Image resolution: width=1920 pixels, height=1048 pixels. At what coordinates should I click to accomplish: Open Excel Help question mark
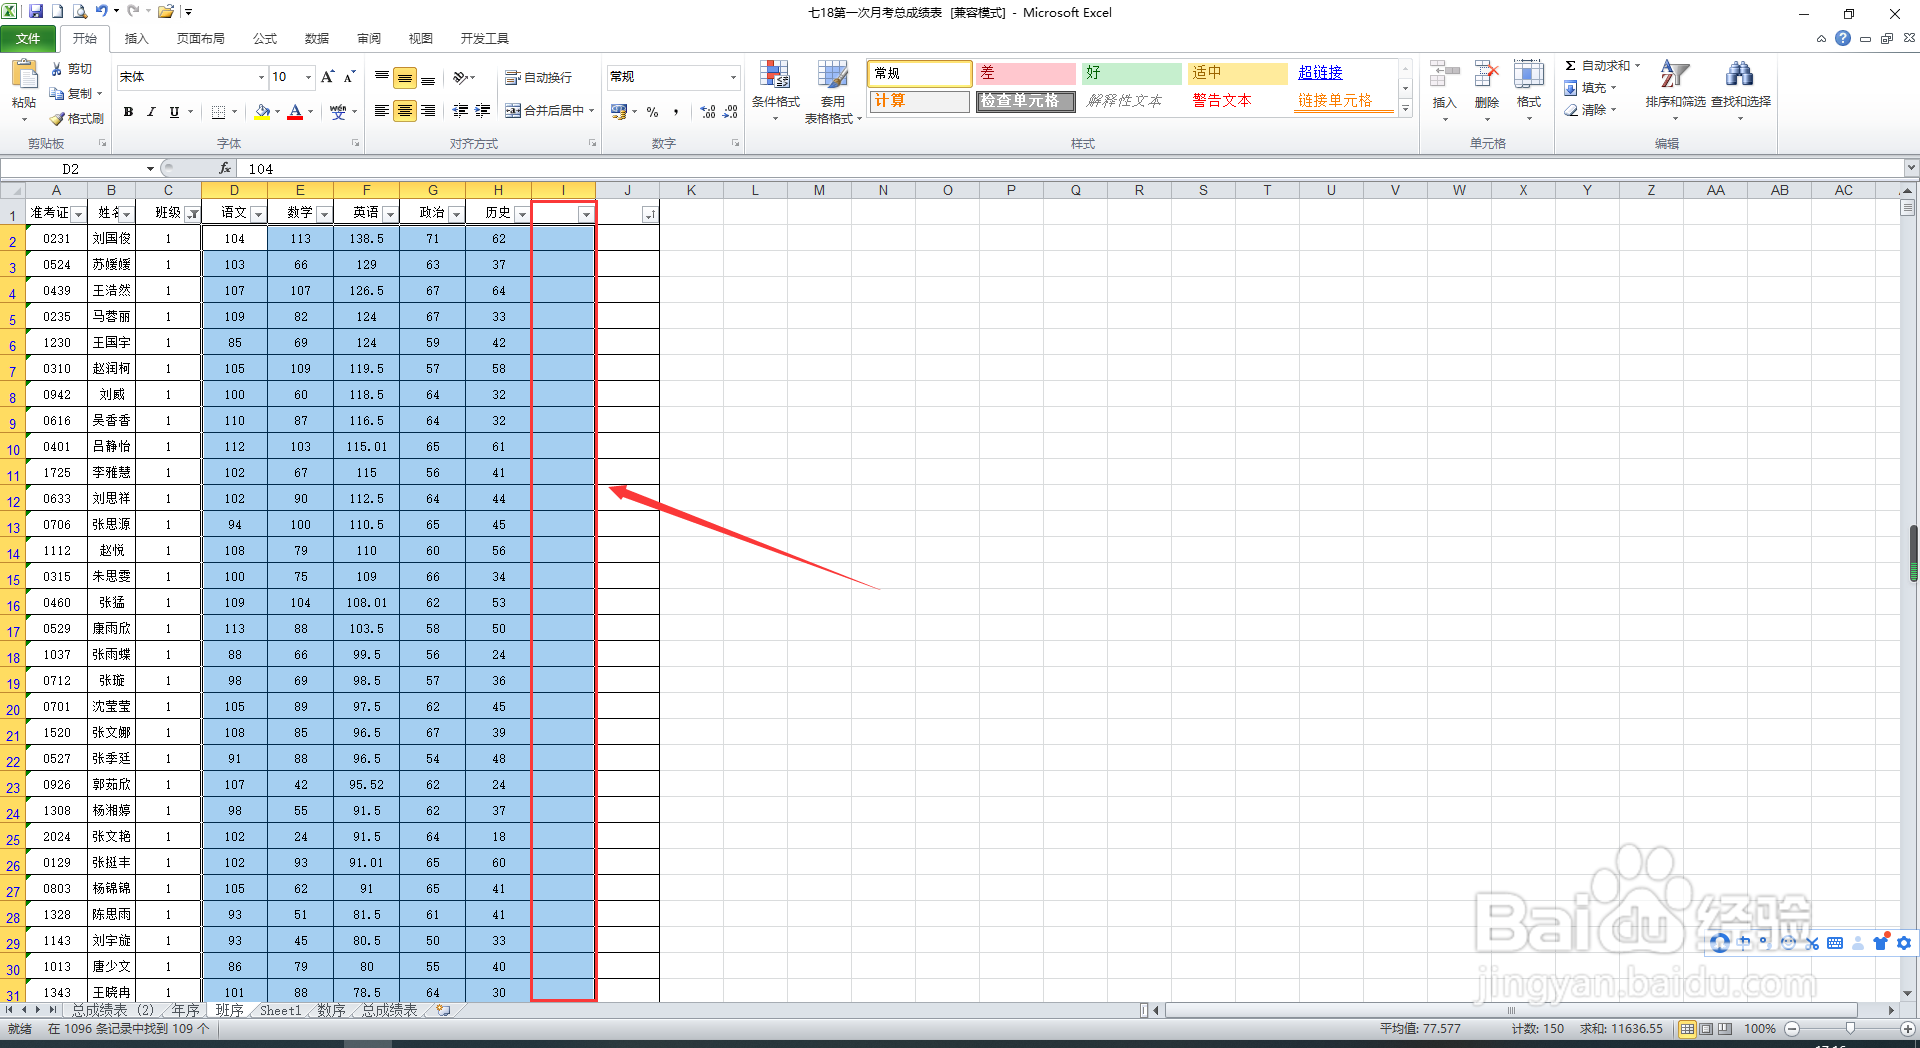(1843, 38)
